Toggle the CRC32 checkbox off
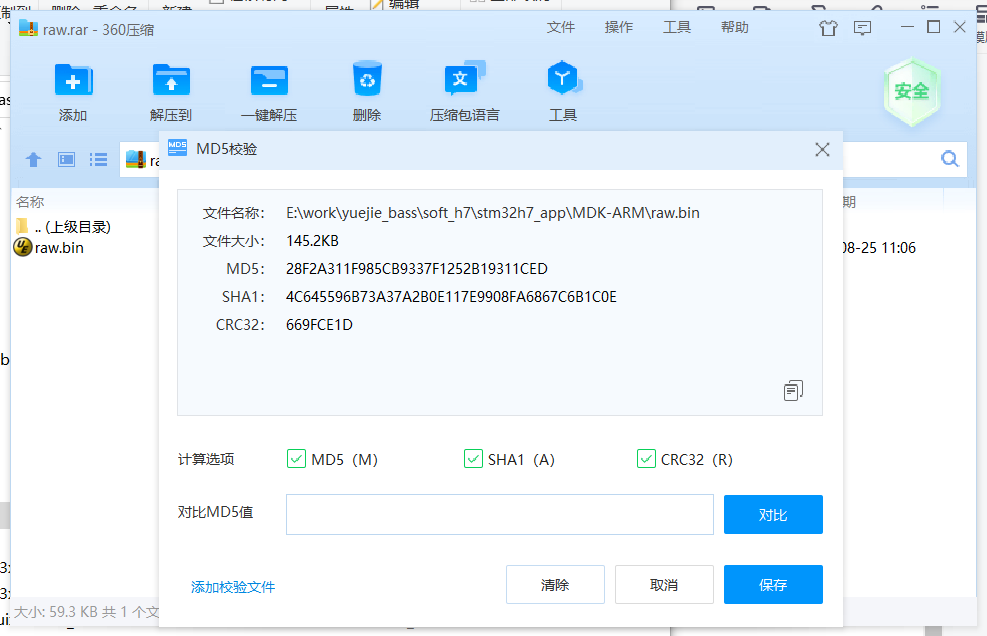The image size is (987, 636). coord(646,459)
